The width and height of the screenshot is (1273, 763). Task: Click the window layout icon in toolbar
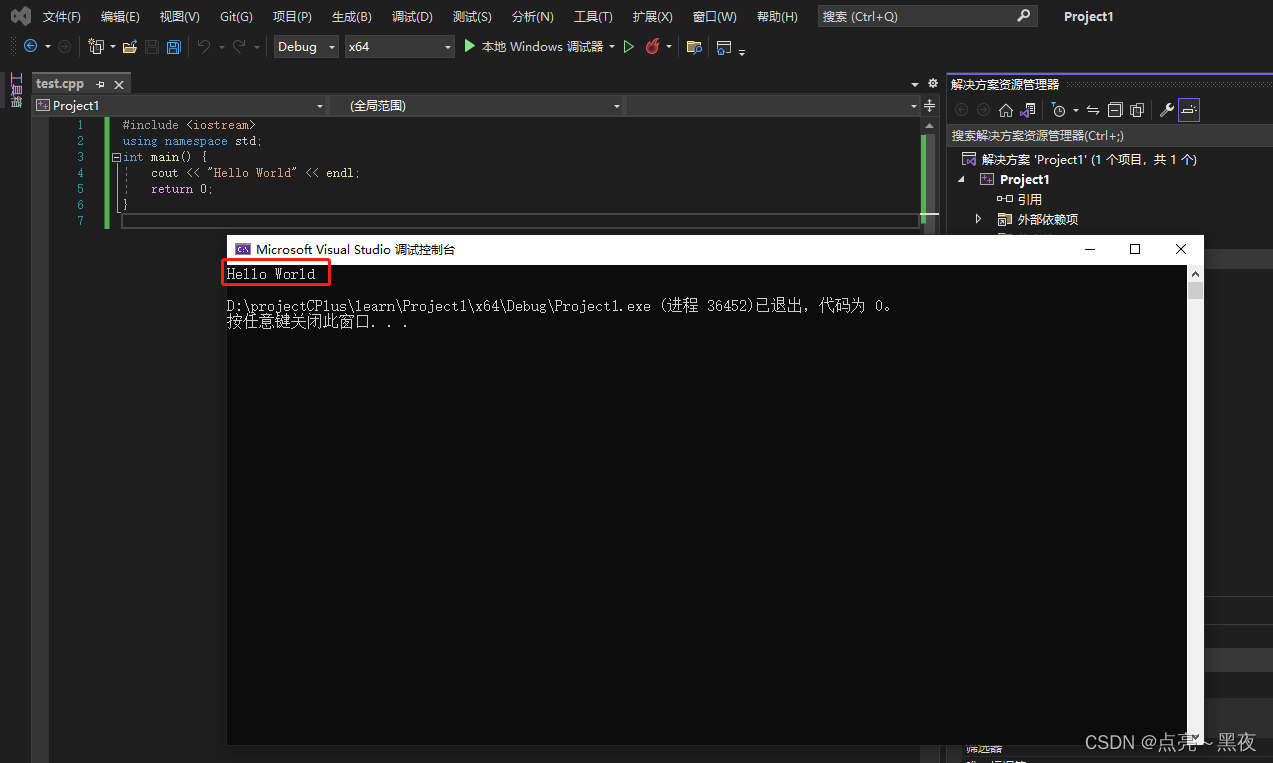(x=724, y=47)
